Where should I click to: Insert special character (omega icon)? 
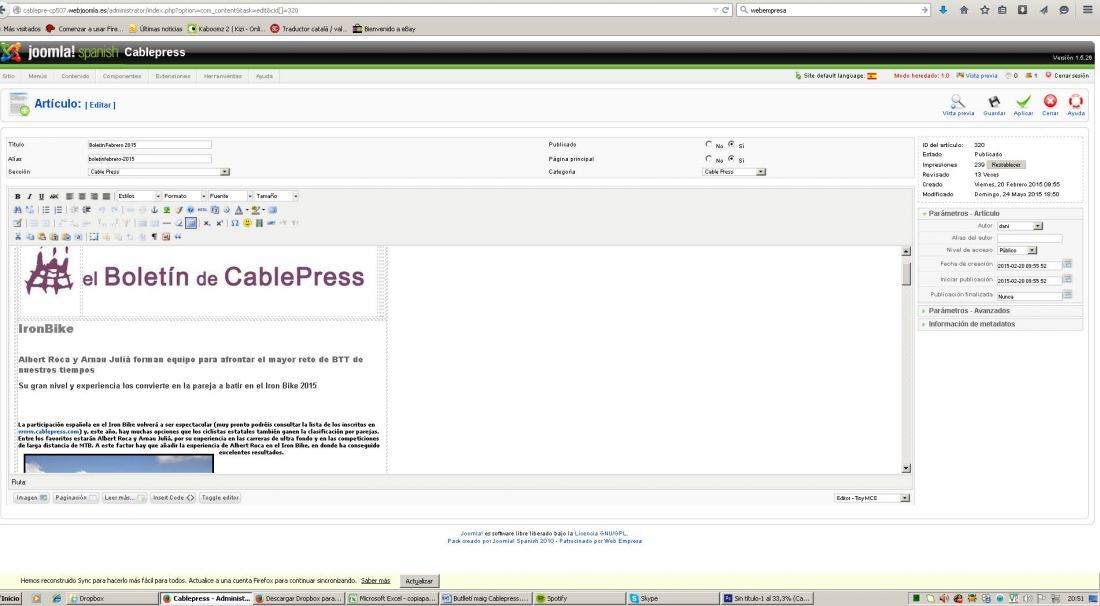click(235, 223)
